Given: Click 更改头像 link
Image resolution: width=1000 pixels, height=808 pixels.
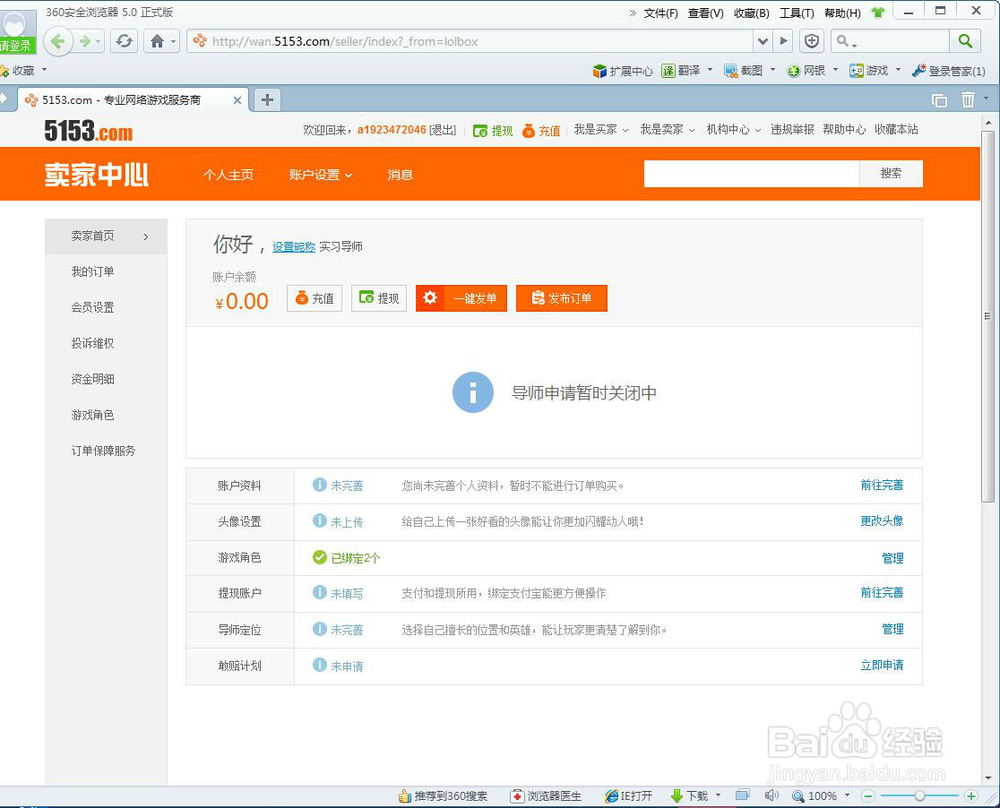Looking at the screenshot, I should (x=881, y=521).
